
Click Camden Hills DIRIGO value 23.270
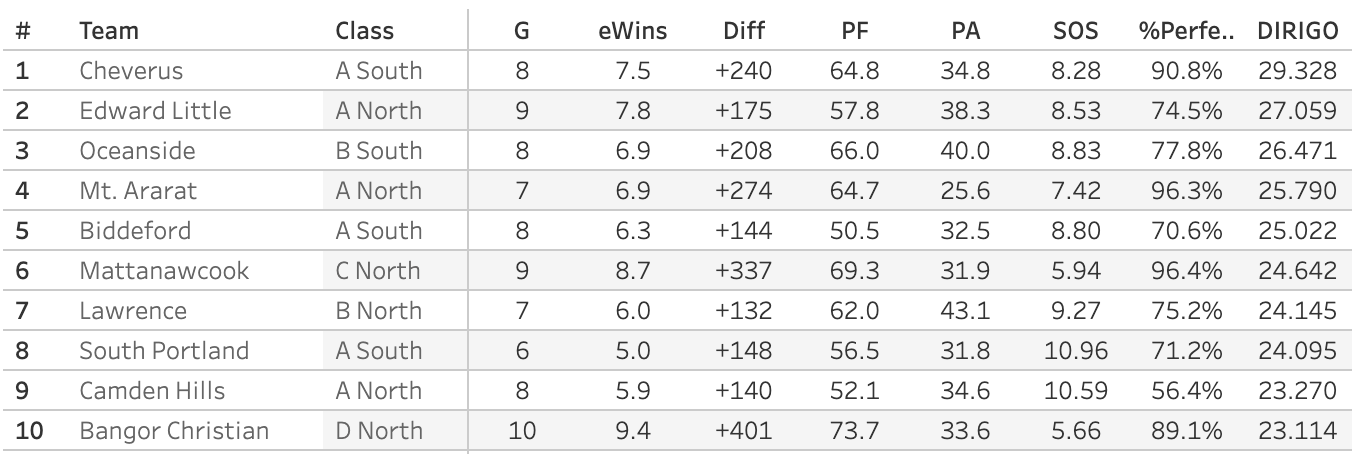[1297, 391]
